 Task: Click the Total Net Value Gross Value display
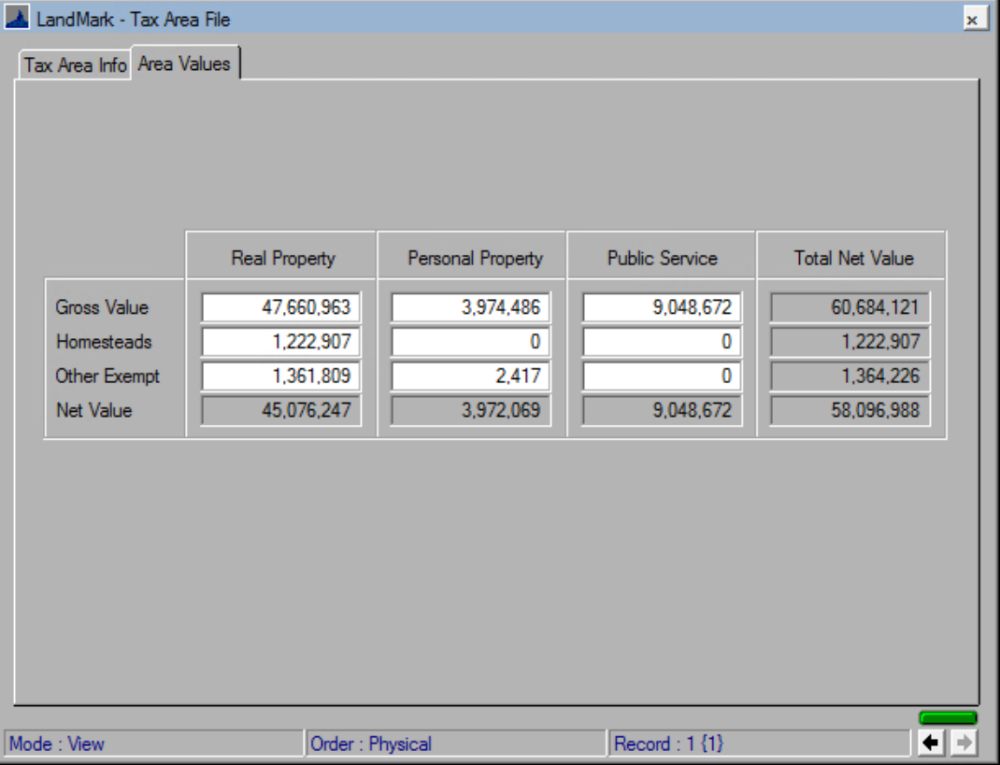[849, 307]
